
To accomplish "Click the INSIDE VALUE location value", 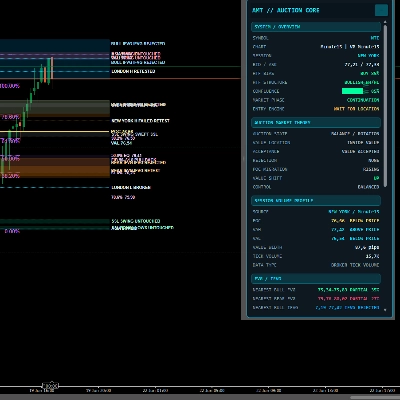I will [x=363, y=142].
